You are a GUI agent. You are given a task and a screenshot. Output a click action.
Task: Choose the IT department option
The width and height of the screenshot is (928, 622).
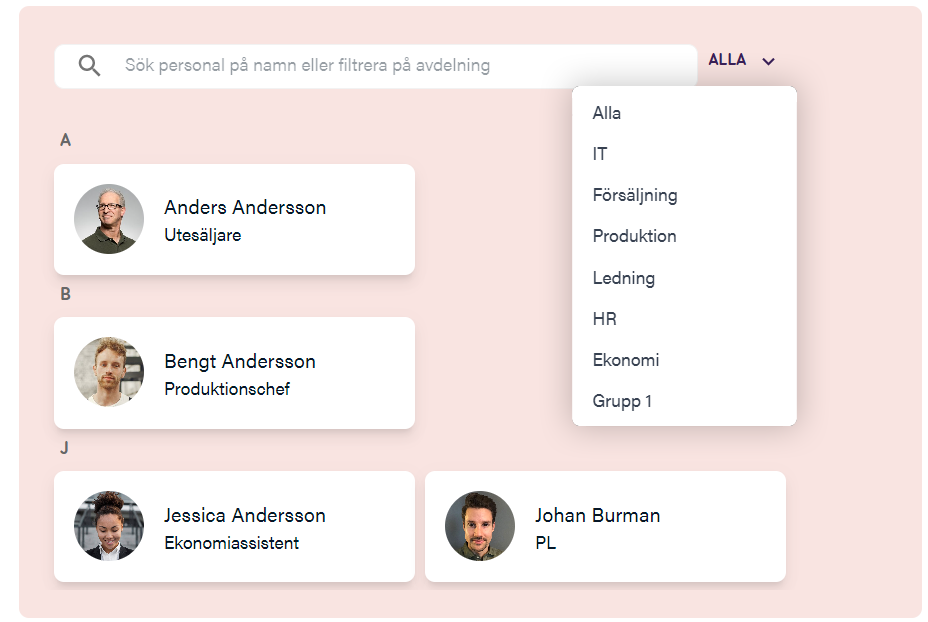[x=600, y=154]
